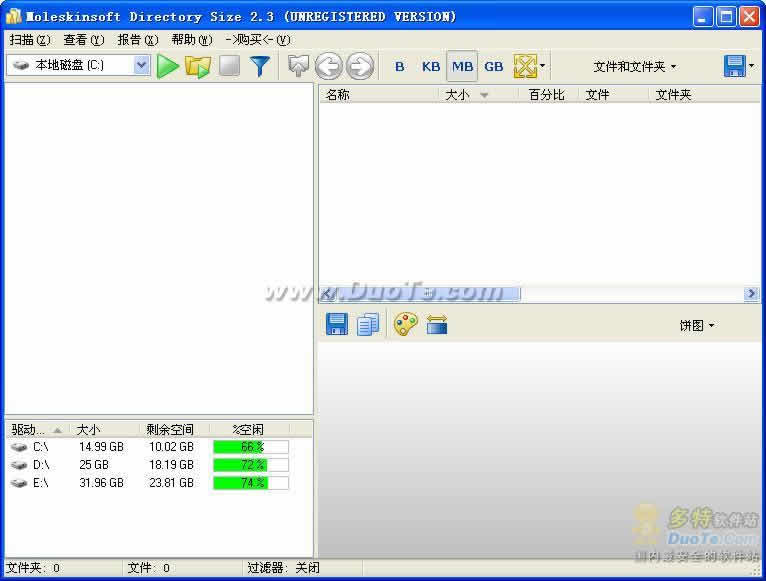
Task: Click the 23.81 GB free space value
Action: coord(171,483)
